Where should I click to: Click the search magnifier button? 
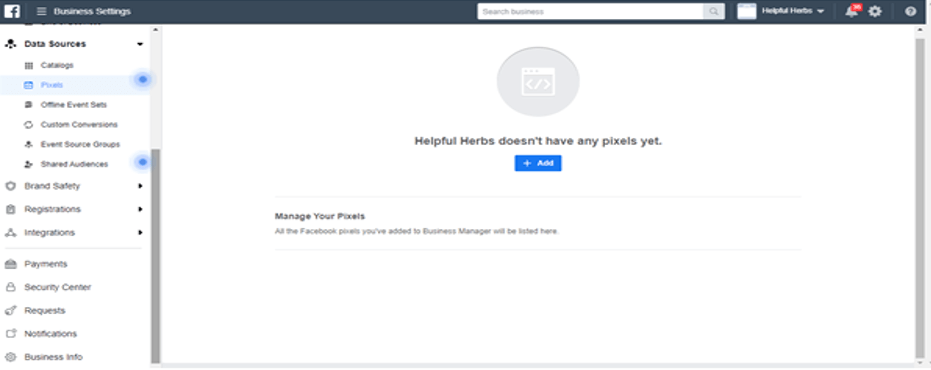(x=714, y=11)
